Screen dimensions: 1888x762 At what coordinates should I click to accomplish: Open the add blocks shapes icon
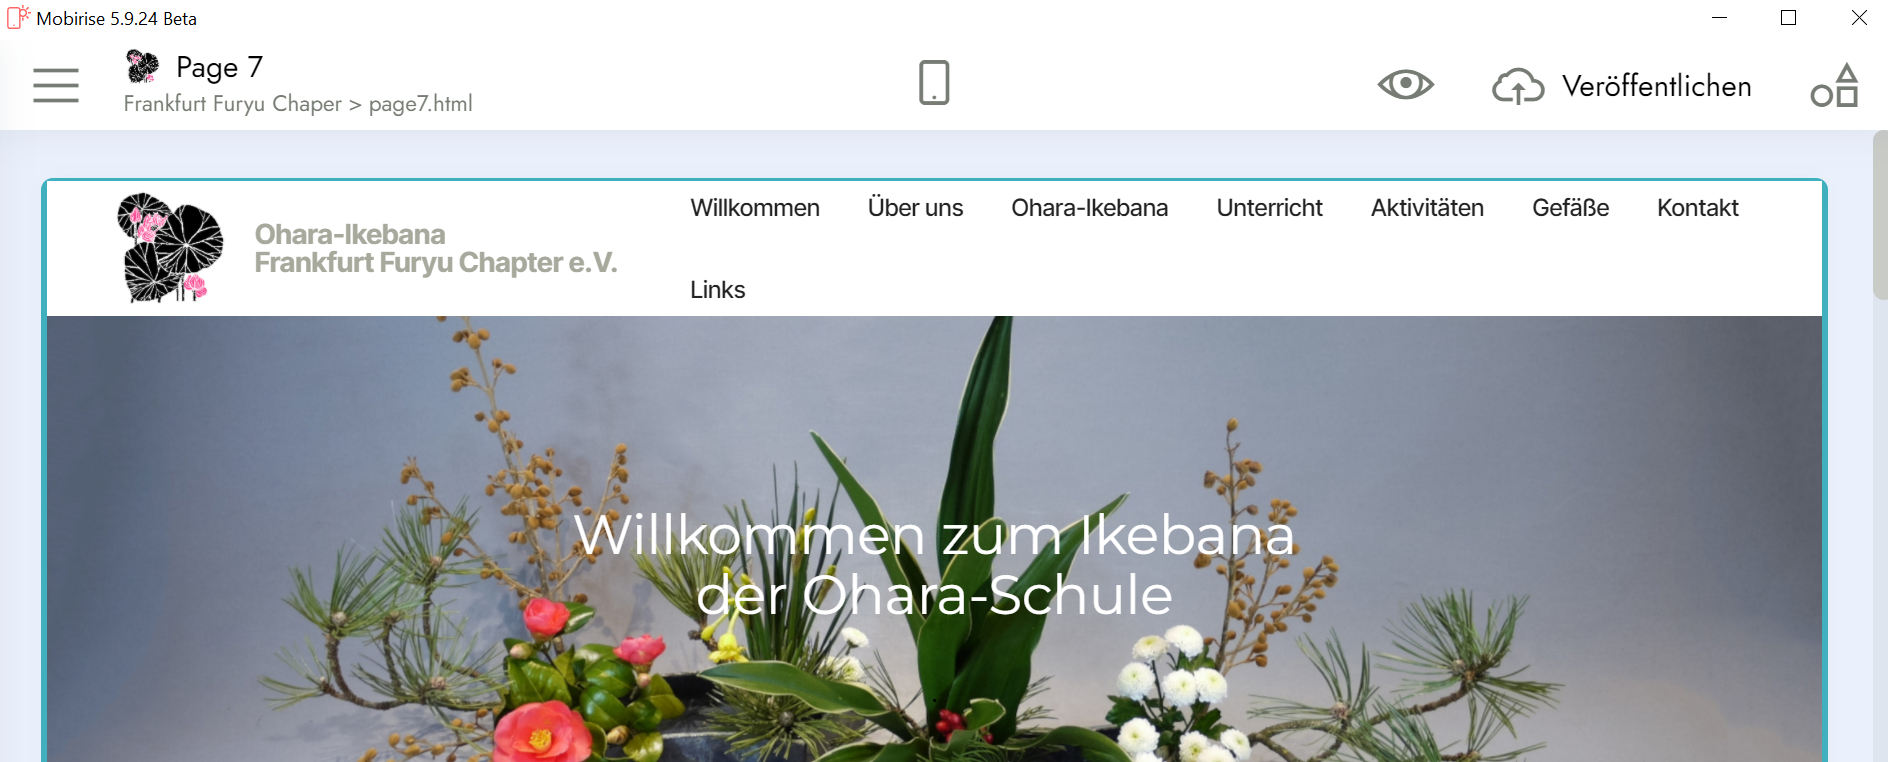[x=1835, y=86]
